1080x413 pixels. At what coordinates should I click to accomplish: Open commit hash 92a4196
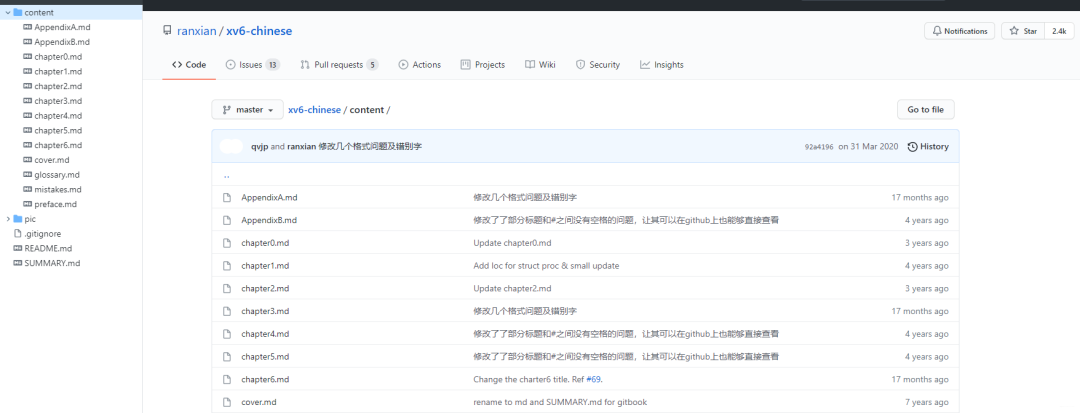click(x=819, y=147)
